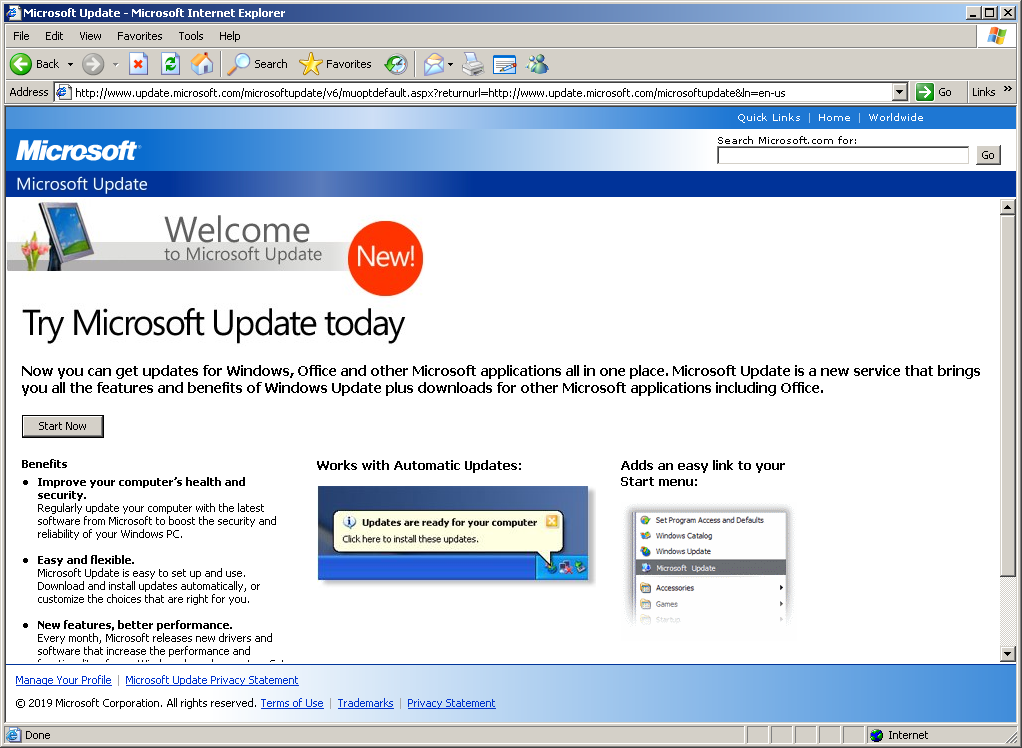Click the Start menu screenshot image

[709, 566]
